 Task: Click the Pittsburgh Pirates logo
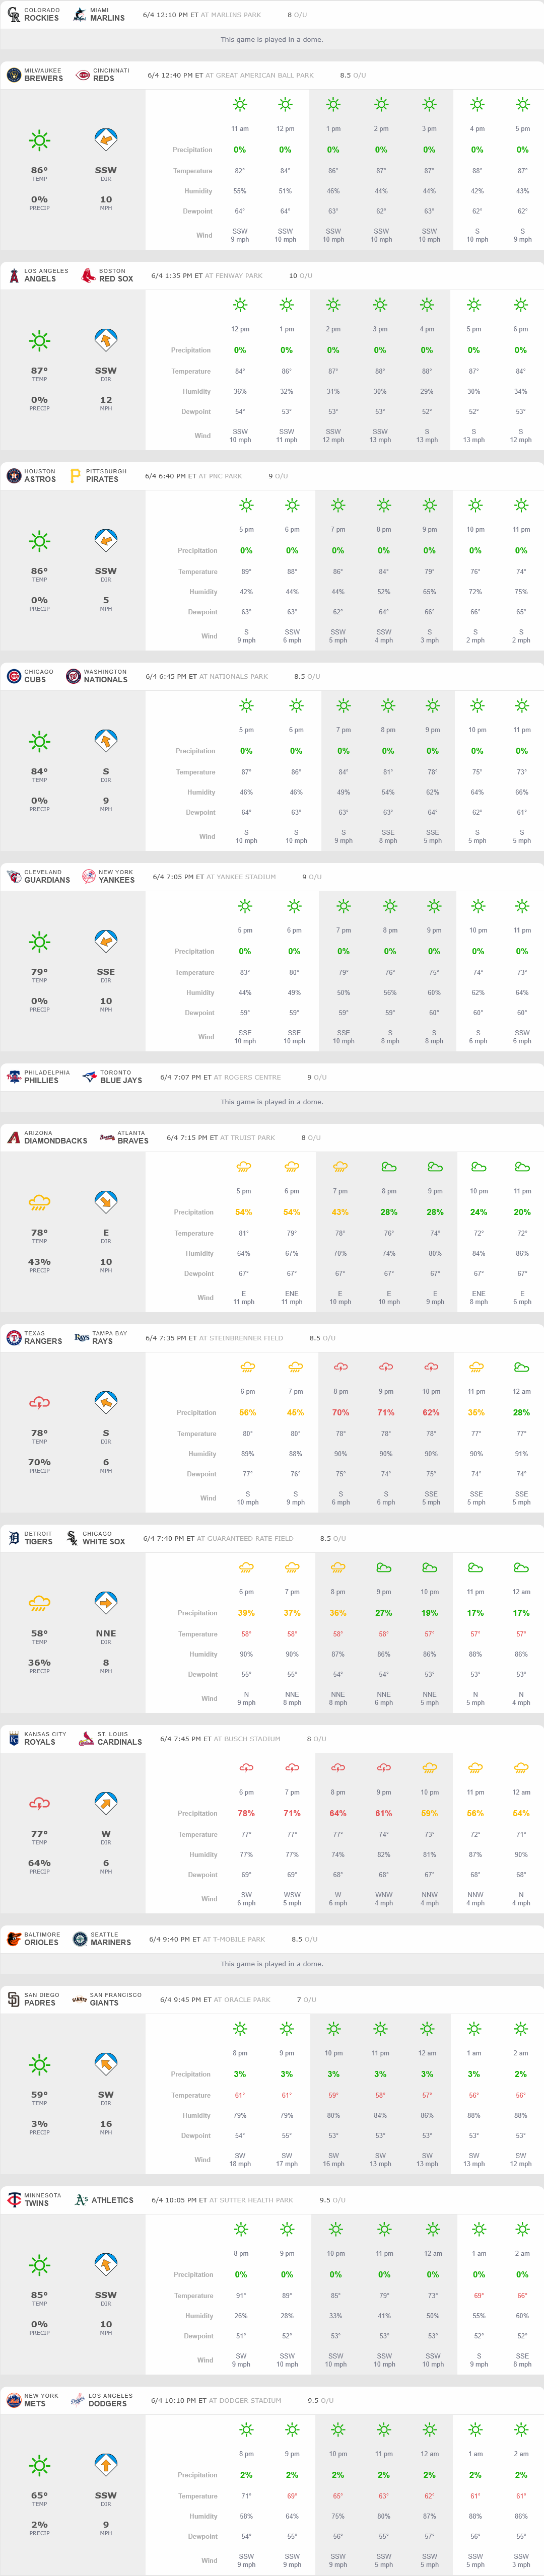tap(75, 476)
